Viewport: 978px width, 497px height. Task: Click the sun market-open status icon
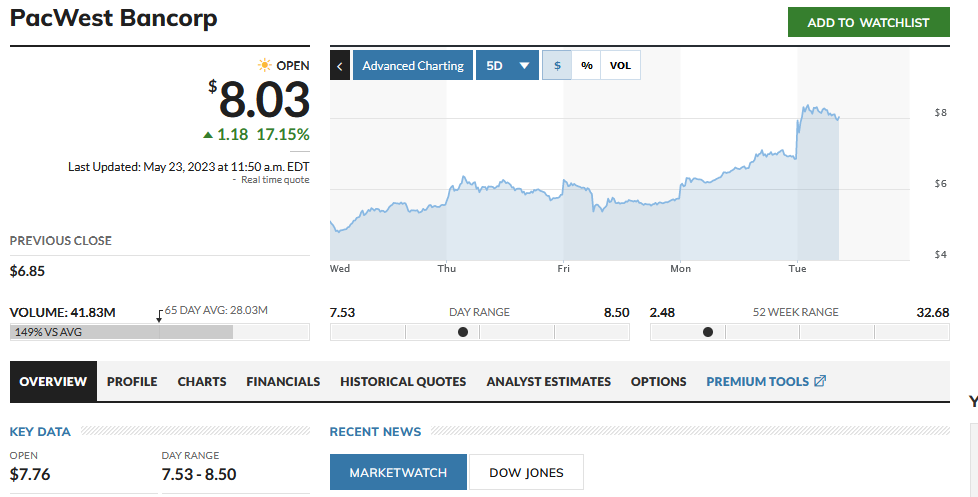pyautogui.click(x=264, y=65)
